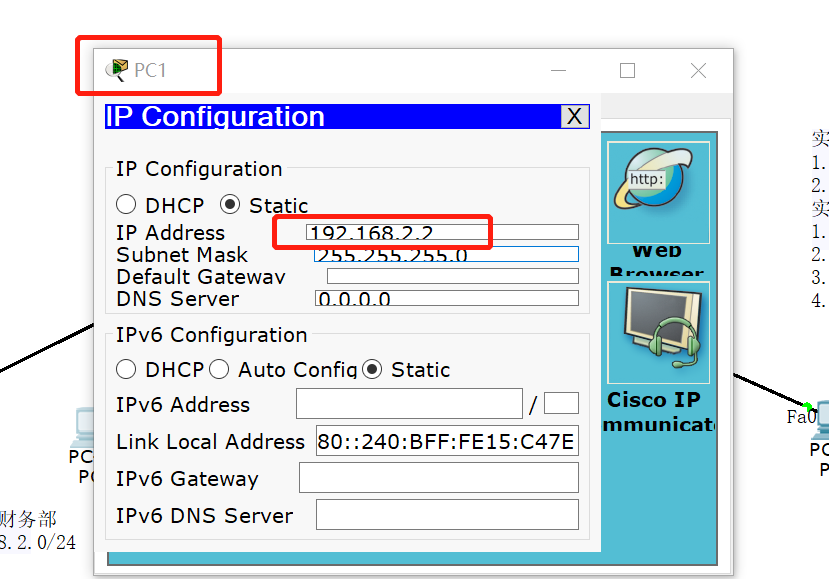Click the IPv6 Gateway input field
Viewport: 829px width, 579px height.
coord(439,477)
